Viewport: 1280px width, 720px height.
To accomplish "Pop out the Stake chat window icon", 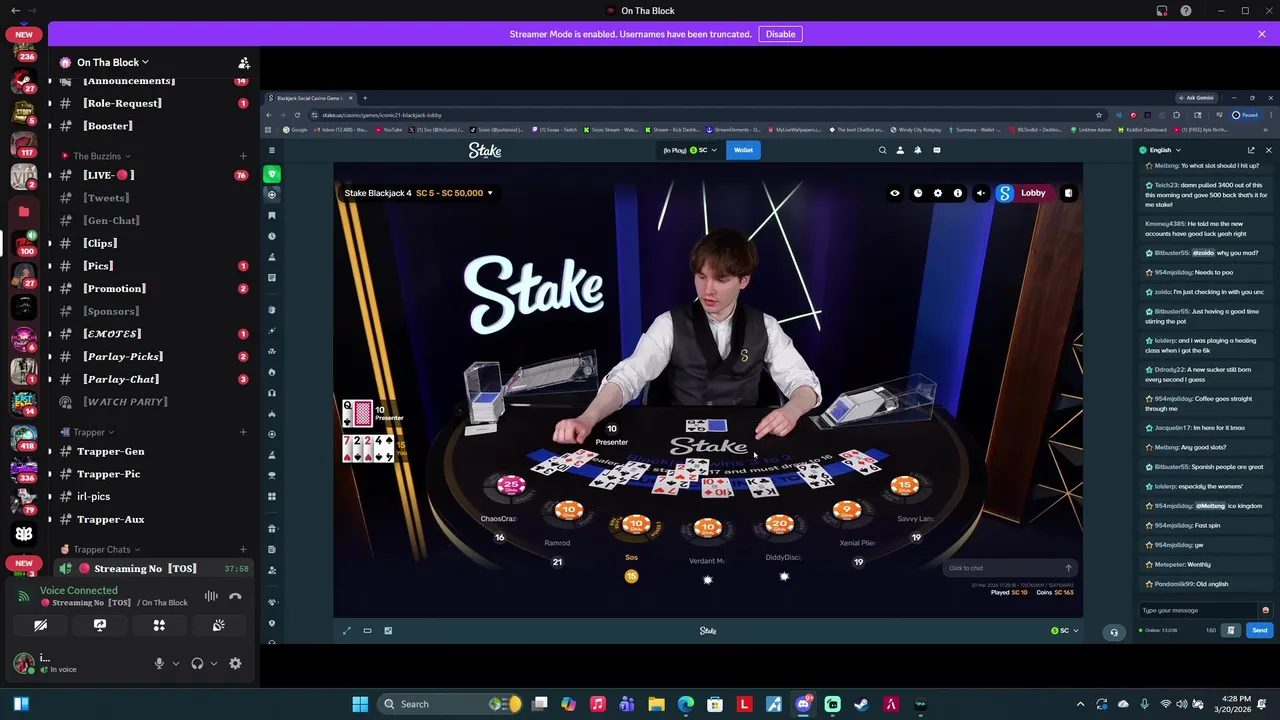I will pos(1251,150).
